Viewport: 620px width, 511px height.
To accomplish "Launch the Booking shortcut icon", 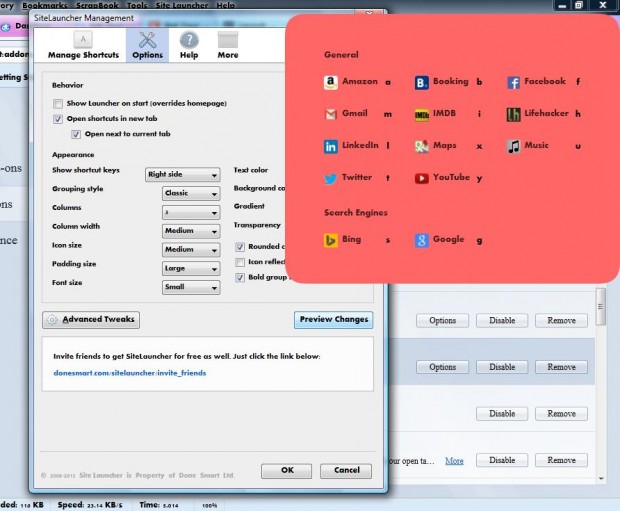I will [x=422, y=82].
